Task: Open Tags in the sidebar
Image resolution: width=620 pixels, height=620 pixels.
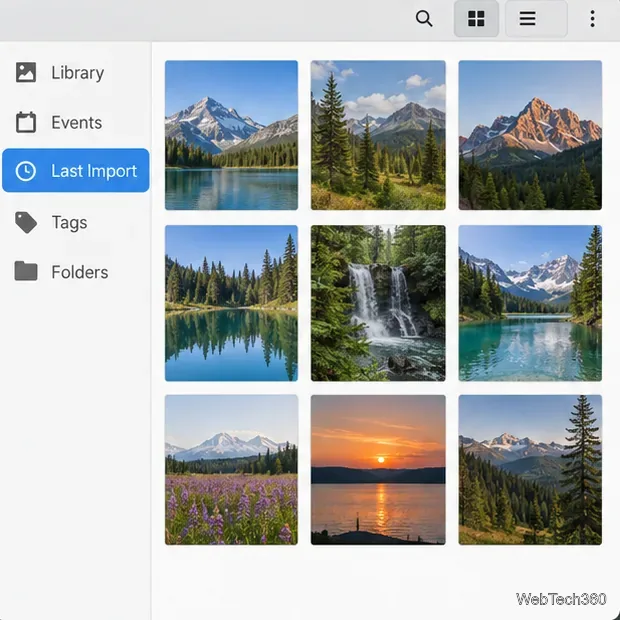Action: [x=76, y=222]
